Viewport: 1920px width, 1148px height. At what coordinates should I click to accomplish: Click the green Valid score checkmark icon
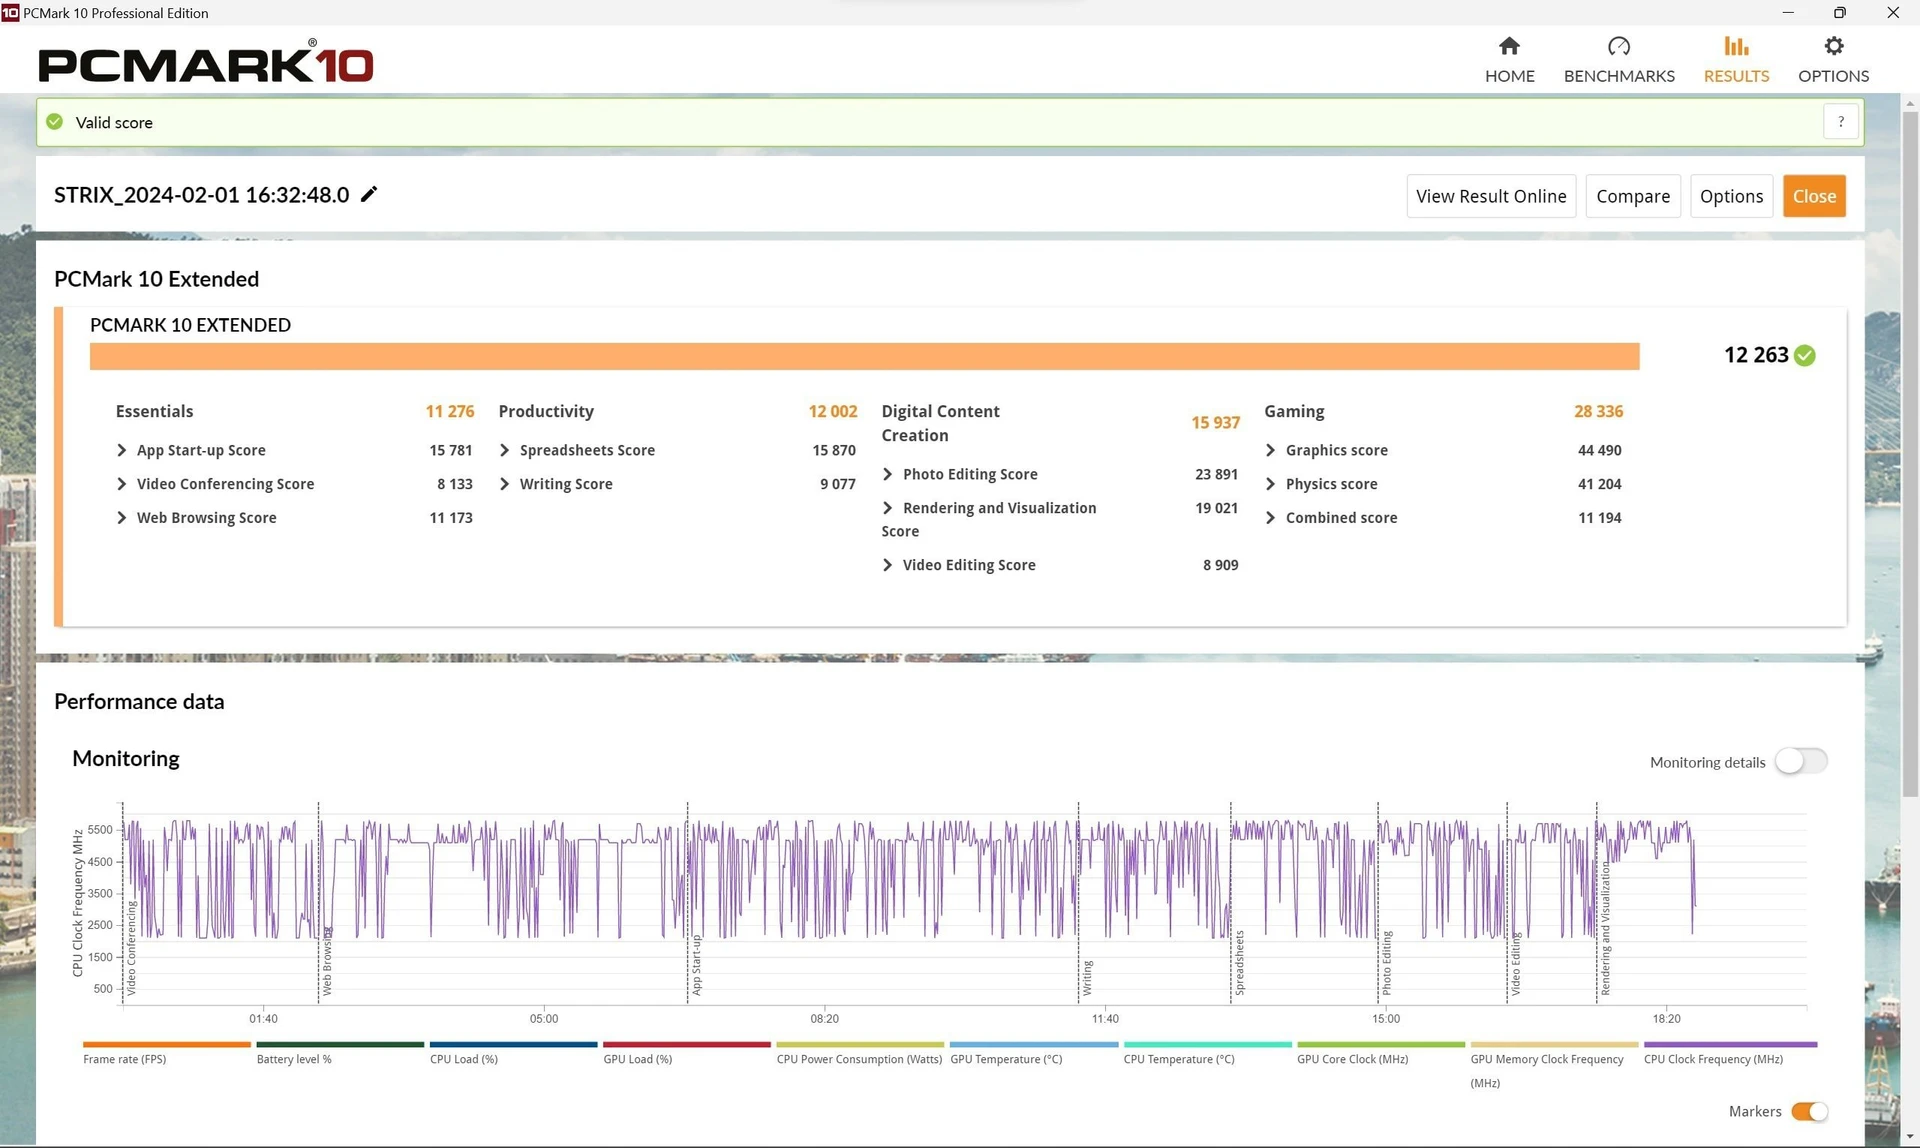click(x=55, y=122)
